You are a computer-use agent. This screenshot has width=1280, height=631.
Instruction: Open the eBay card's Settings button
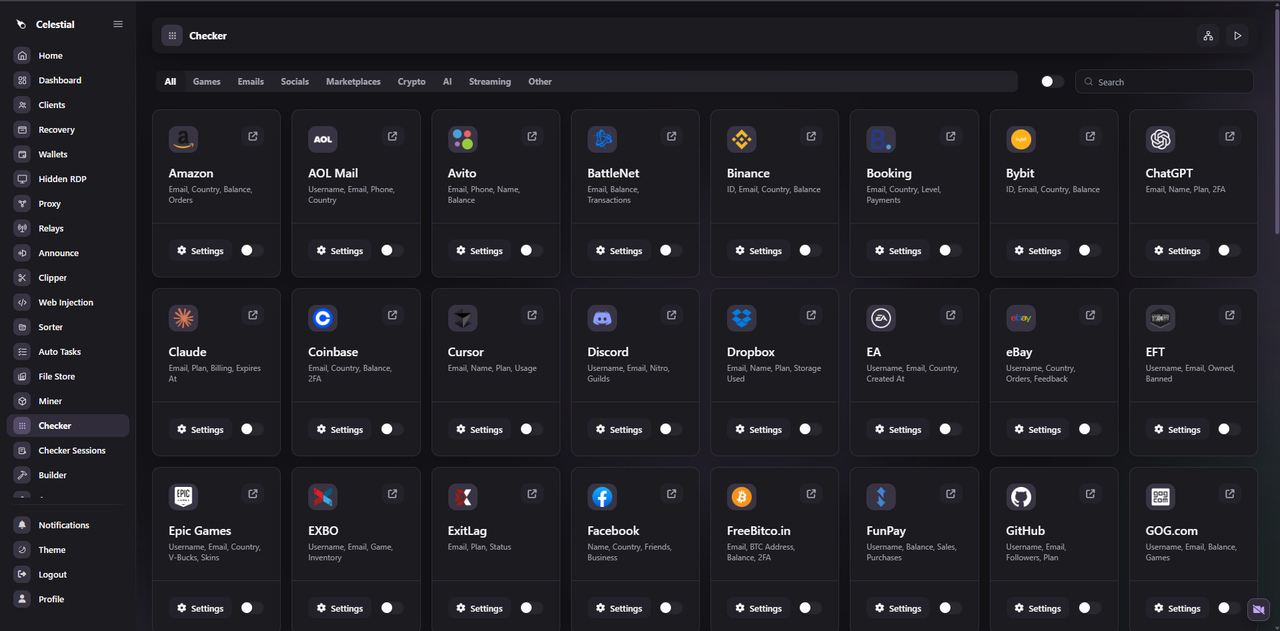(1037, 429)
